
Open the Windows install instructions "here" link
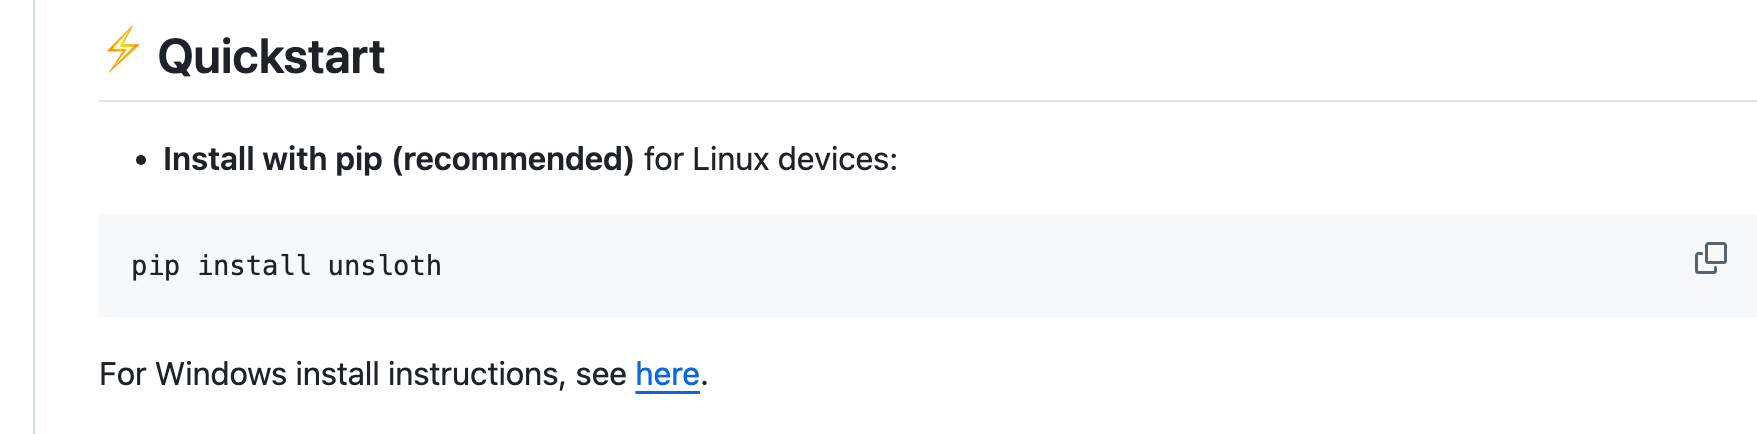pyautogui.click(x=667, y=374)
